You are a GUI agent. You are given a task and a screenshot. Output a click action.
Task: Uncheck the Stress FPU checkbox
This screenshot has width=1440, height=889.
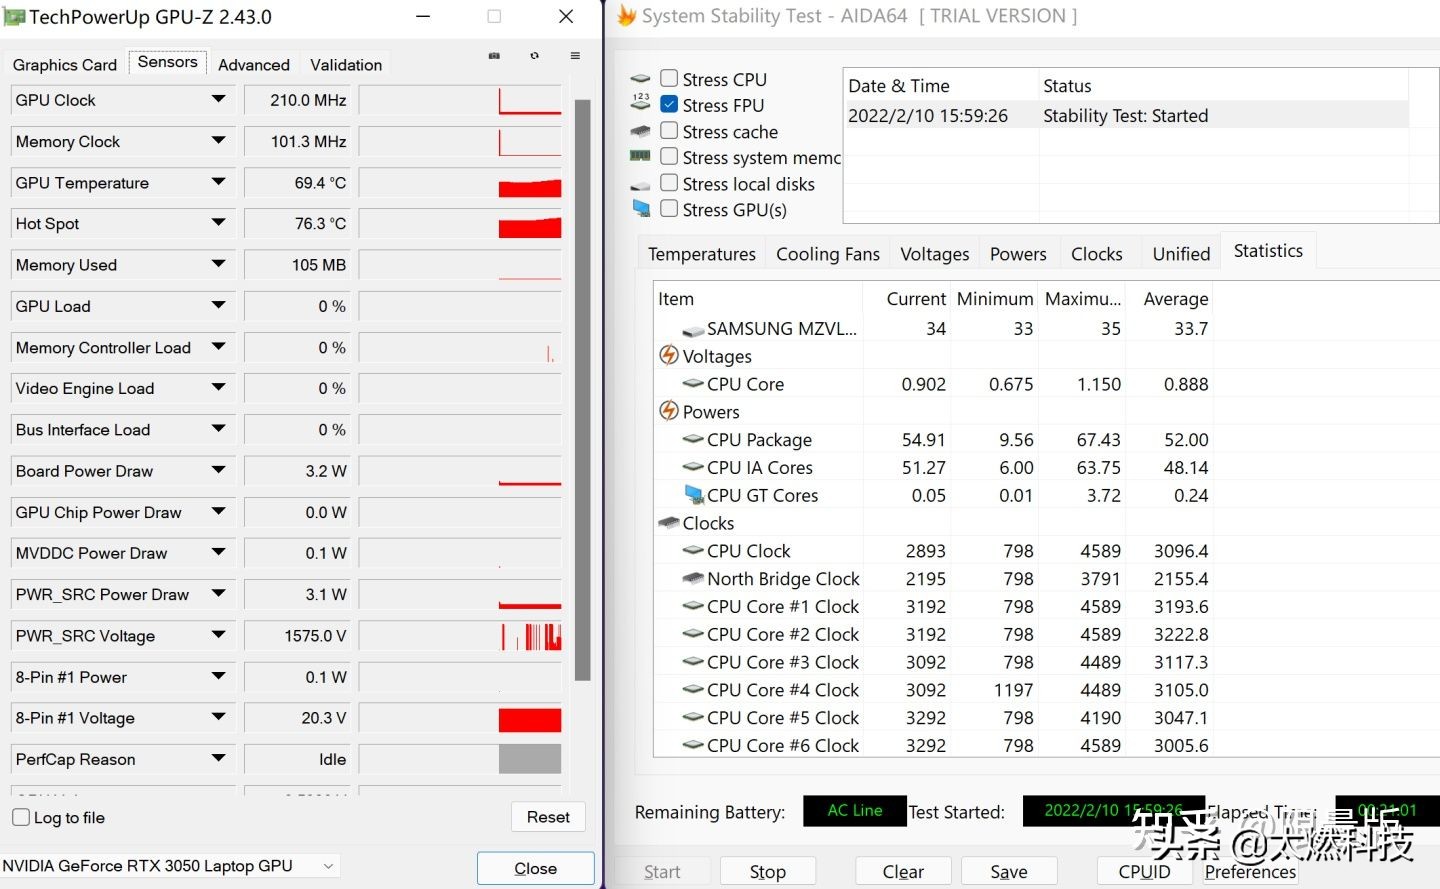(669, 104)
